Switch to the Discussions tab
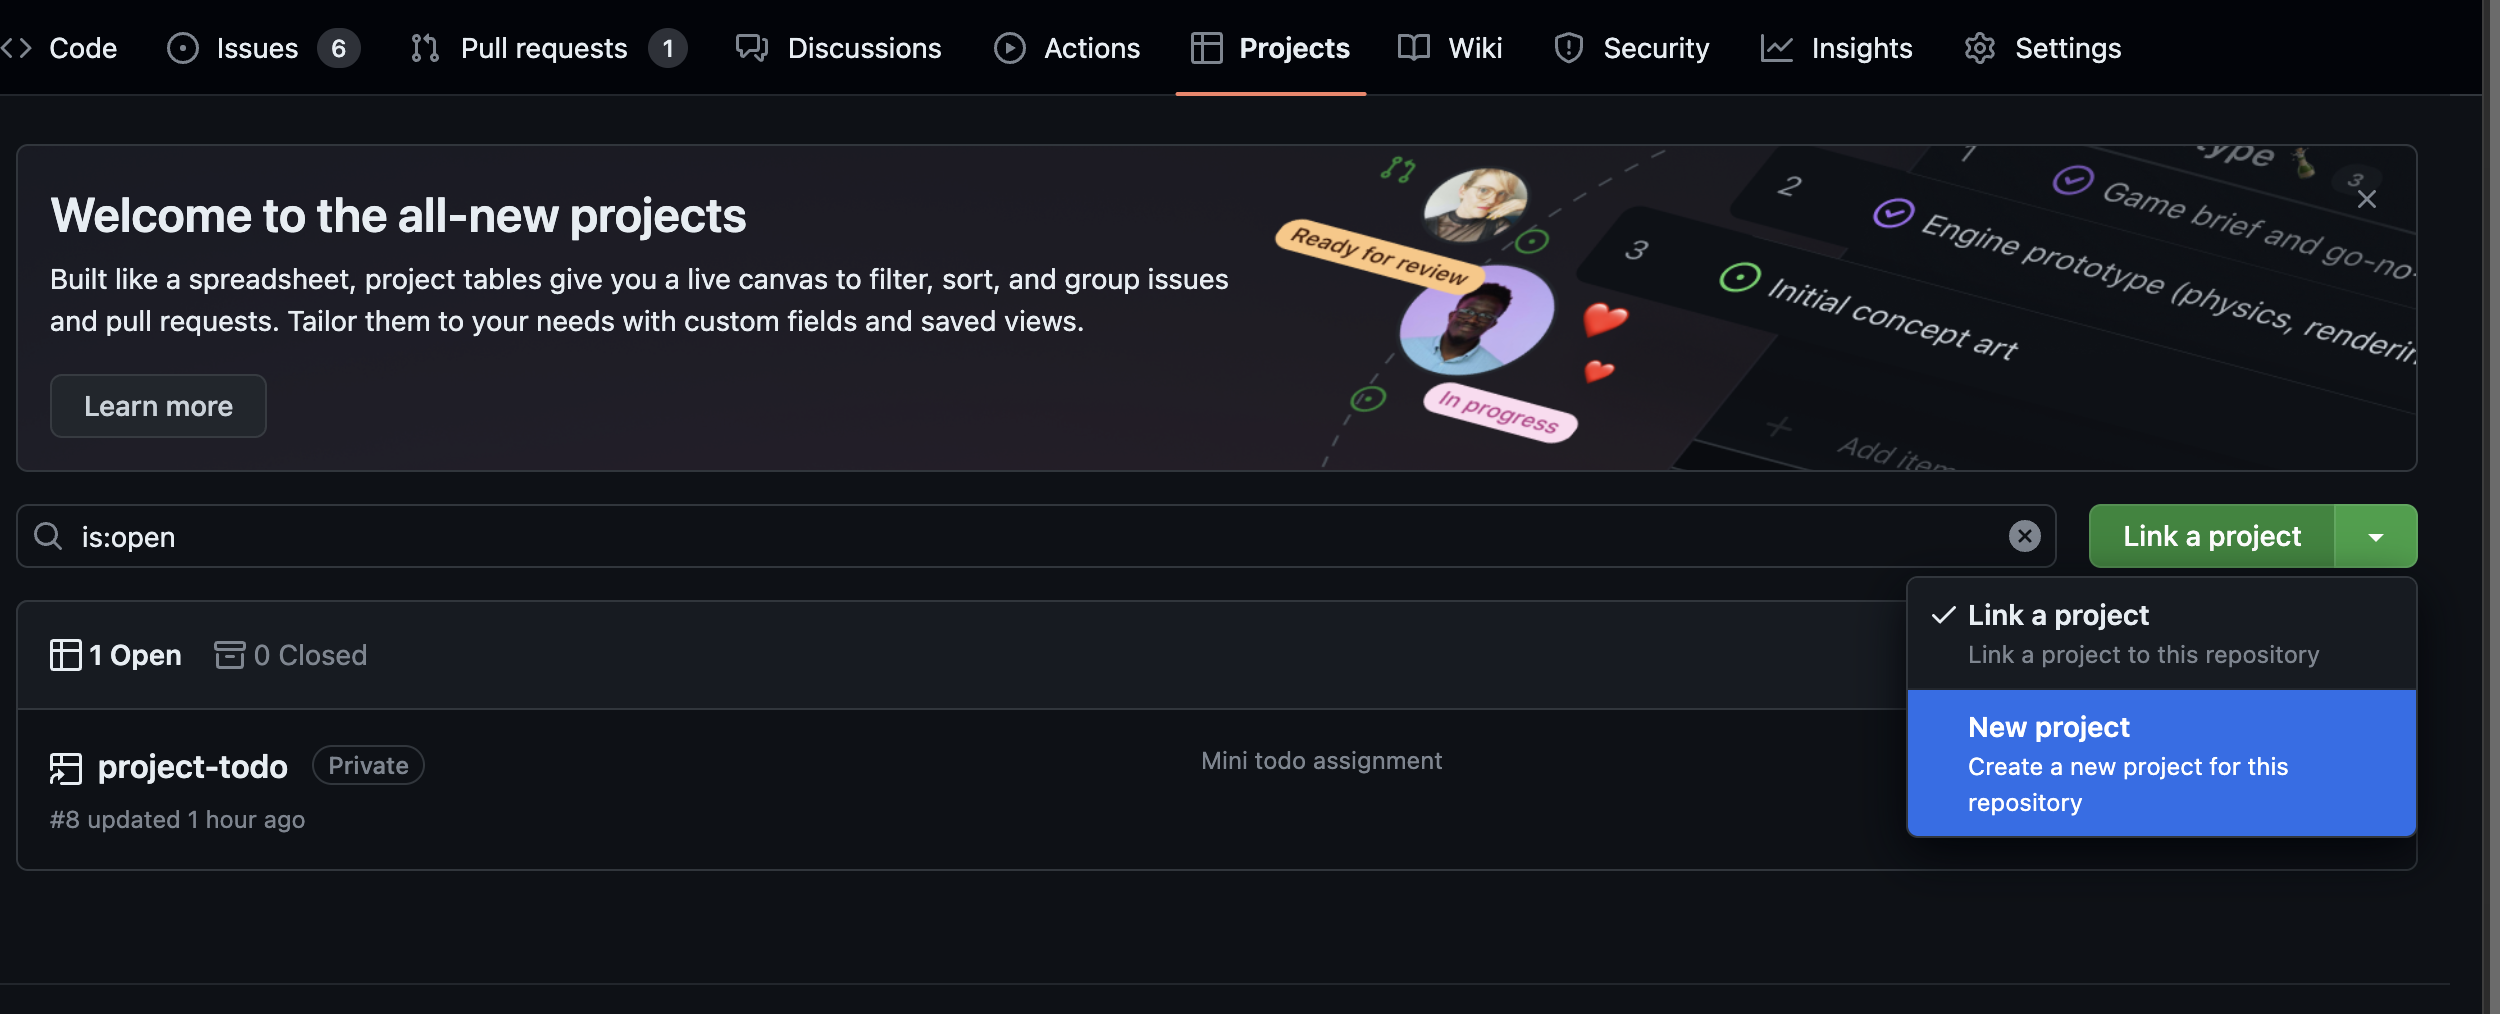Screen dimensions: 2500x1014 coord(838,48)
